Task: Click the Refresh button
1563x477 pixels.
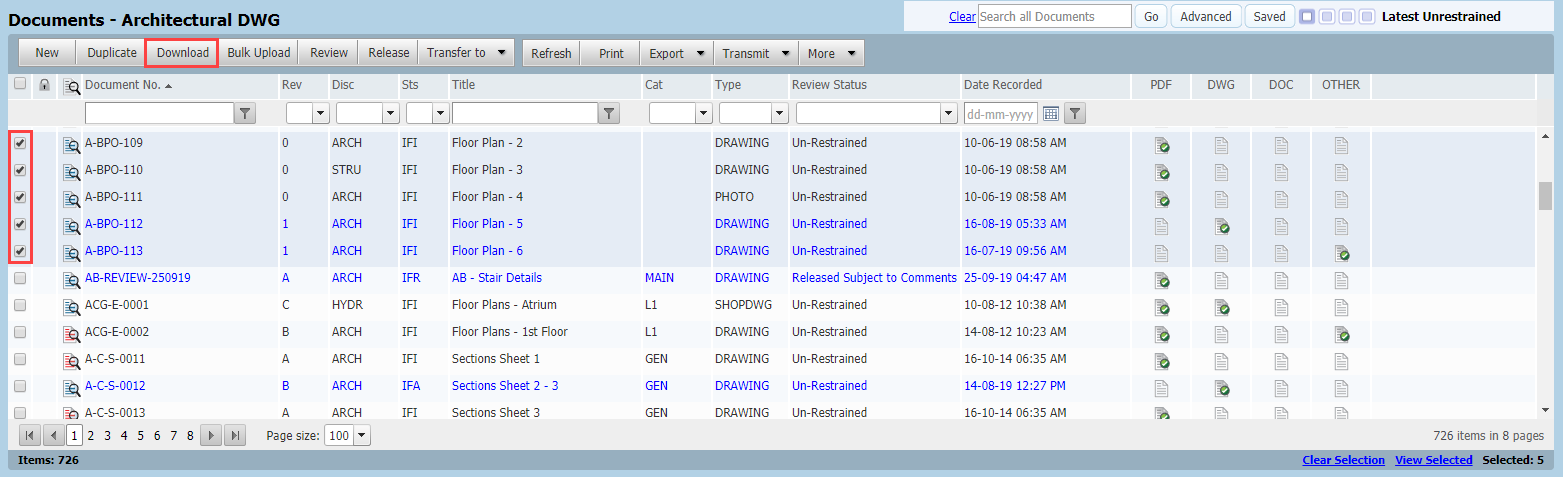Action: [x=551, y=53]
